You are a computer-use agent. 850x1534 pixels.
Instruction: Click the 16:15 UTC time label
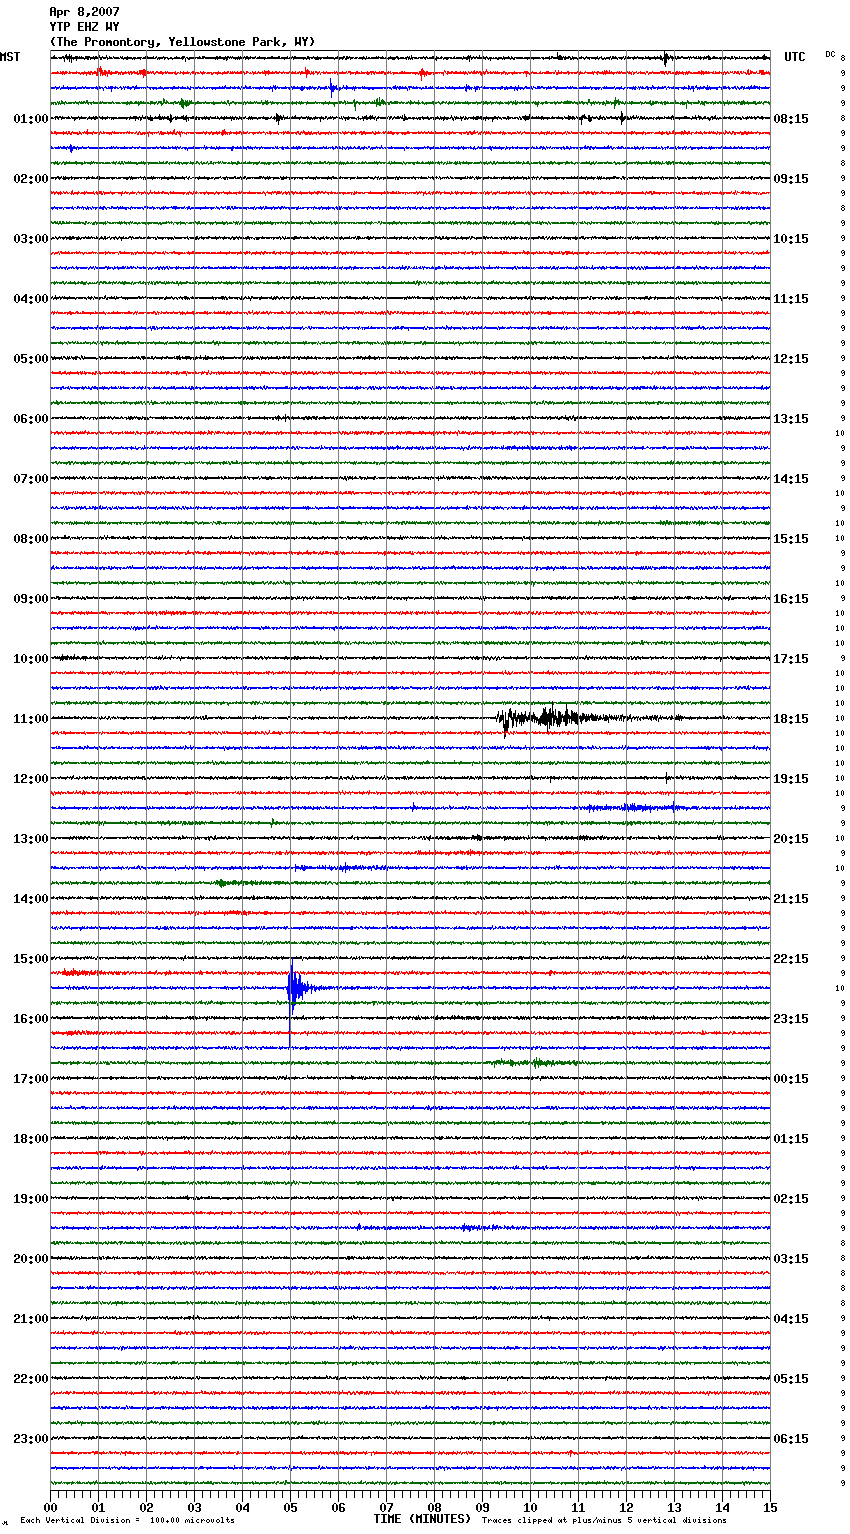pyautogui.click(x=791, y=599)
